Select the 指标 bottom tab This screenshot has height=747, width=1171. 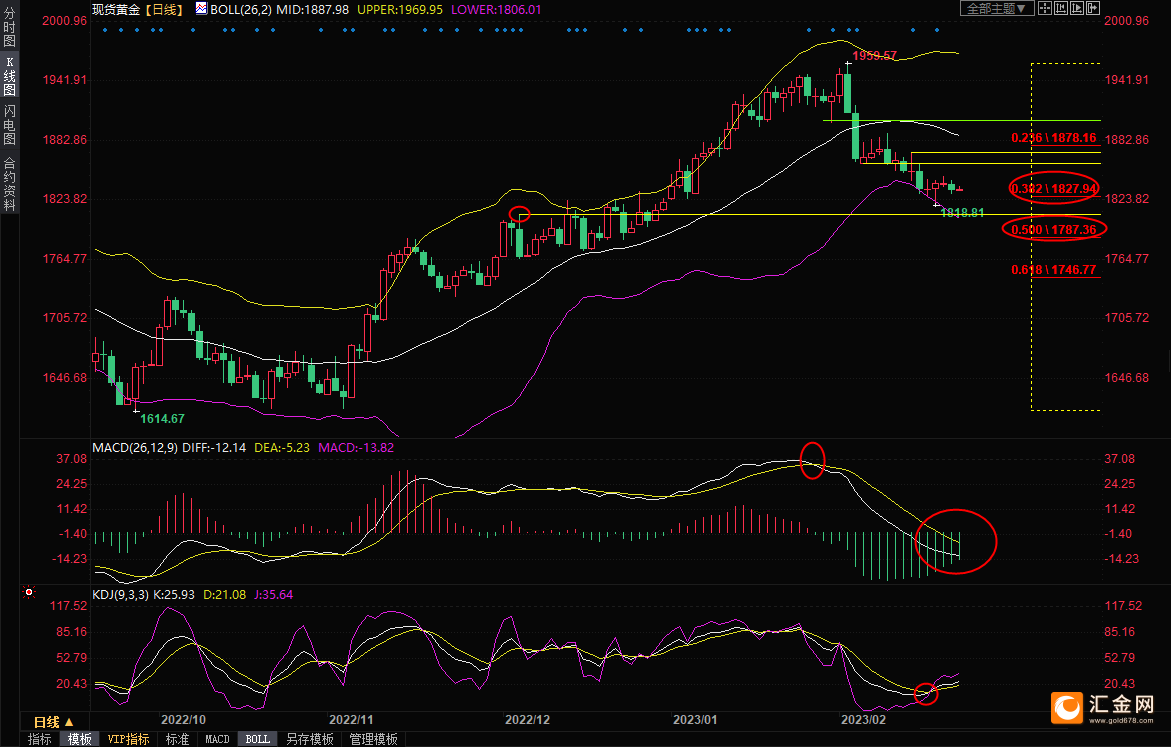[x=39, y=739]
